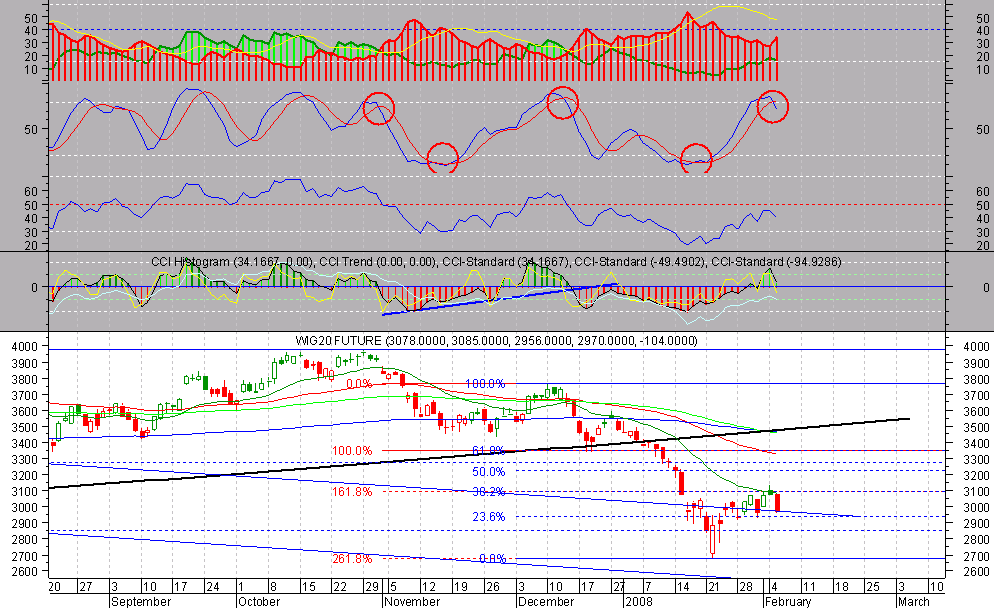Click date label 18 in February
994x608 pixels.
841,586
